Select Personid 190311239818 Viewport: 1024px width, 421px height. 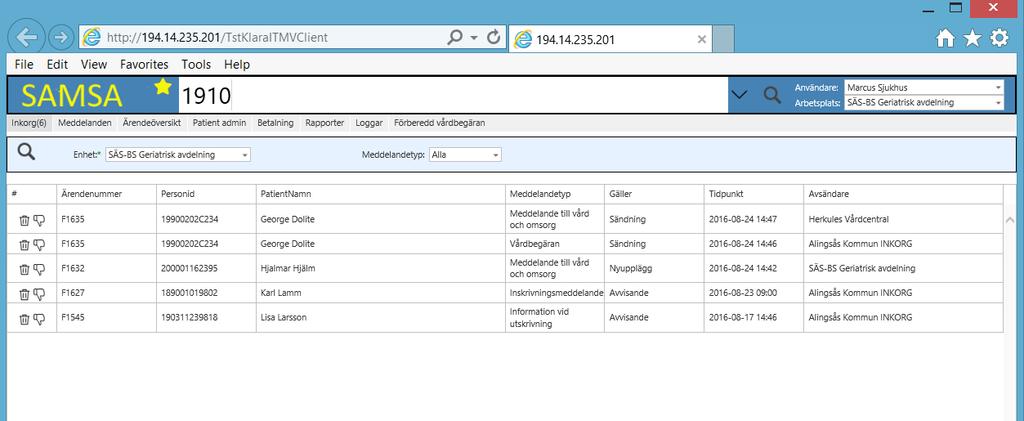(x=189, y=318)
